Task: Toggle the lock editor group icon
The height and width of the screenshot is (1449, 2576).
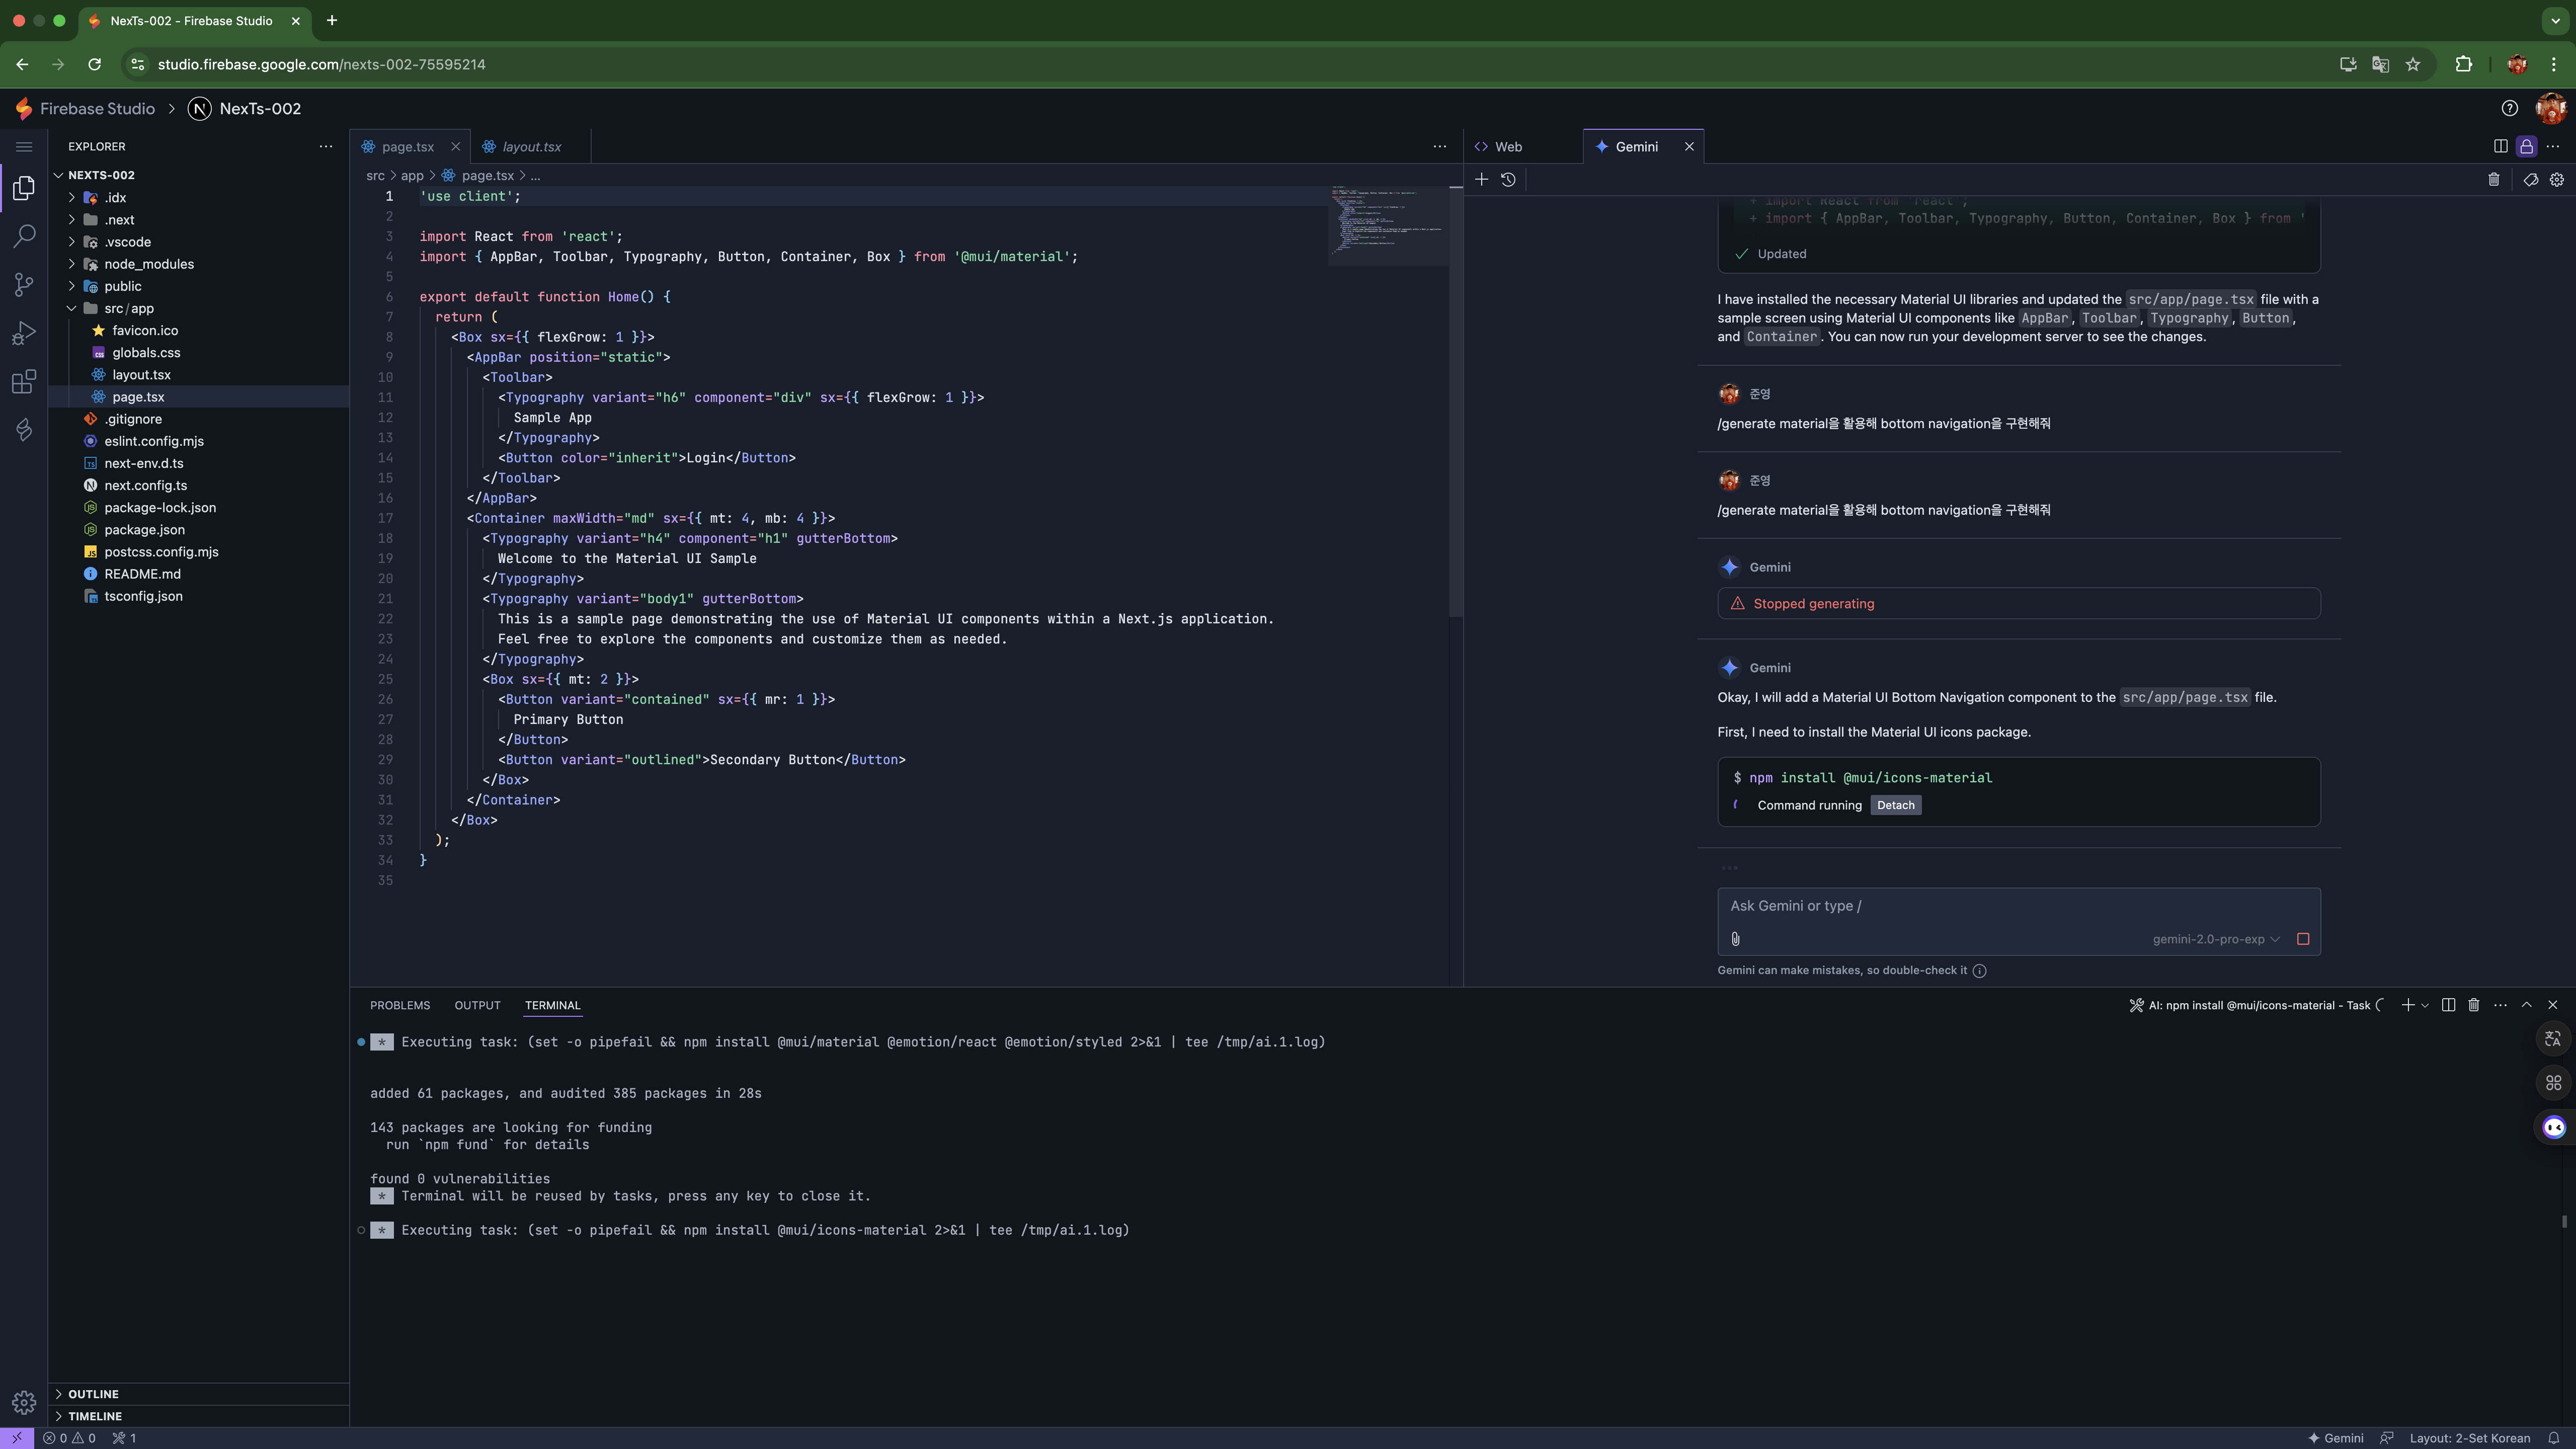Action: [2526, 147]
